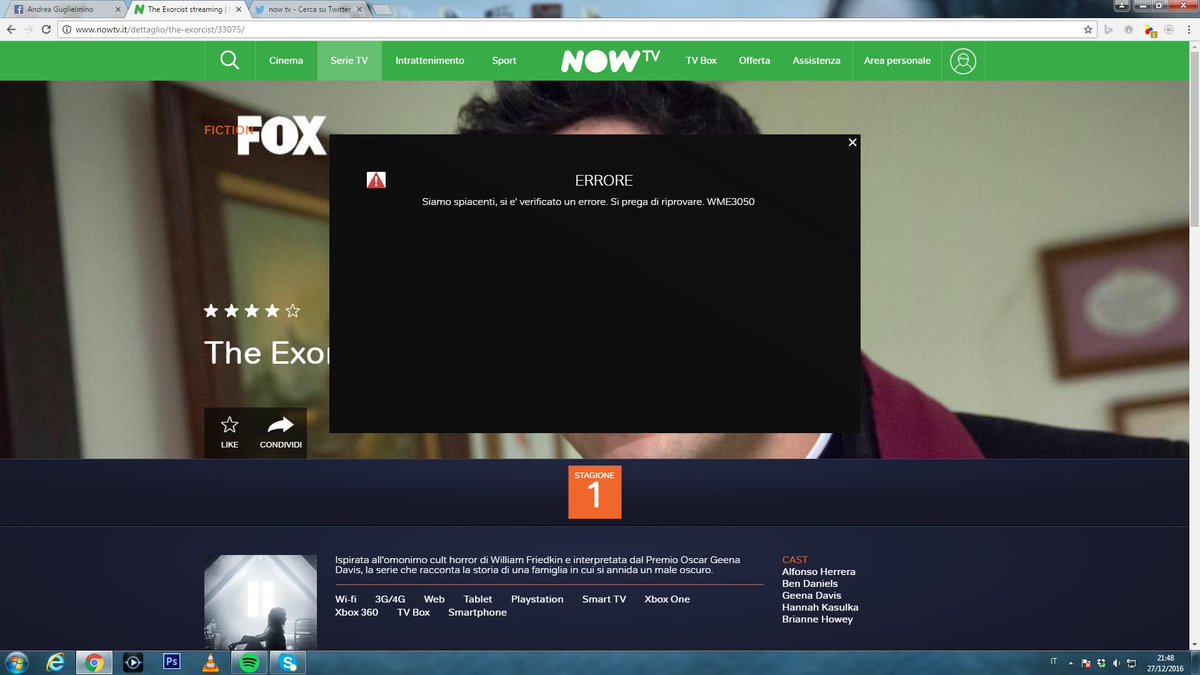Open VLC media player from the taskbar

pos(210,662)
